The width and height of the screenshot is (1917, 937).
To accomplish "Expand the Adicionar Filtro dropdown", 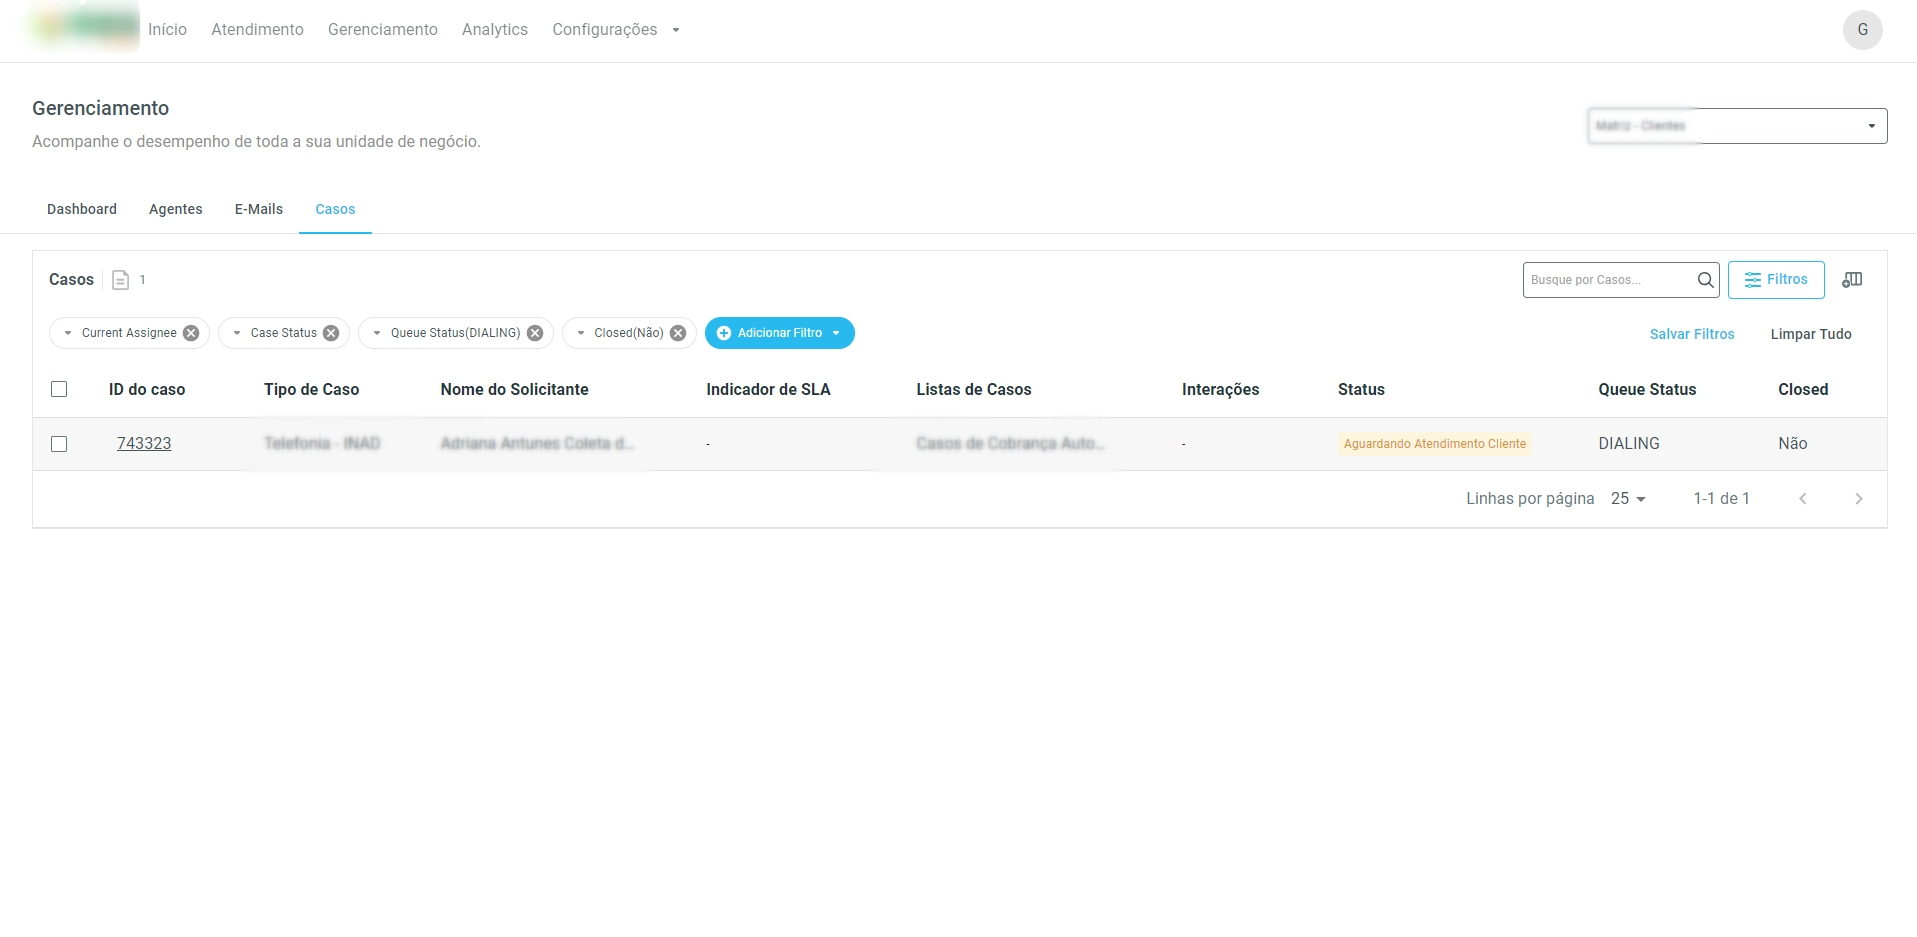I will pyautogui.click(x=779, y=333).
